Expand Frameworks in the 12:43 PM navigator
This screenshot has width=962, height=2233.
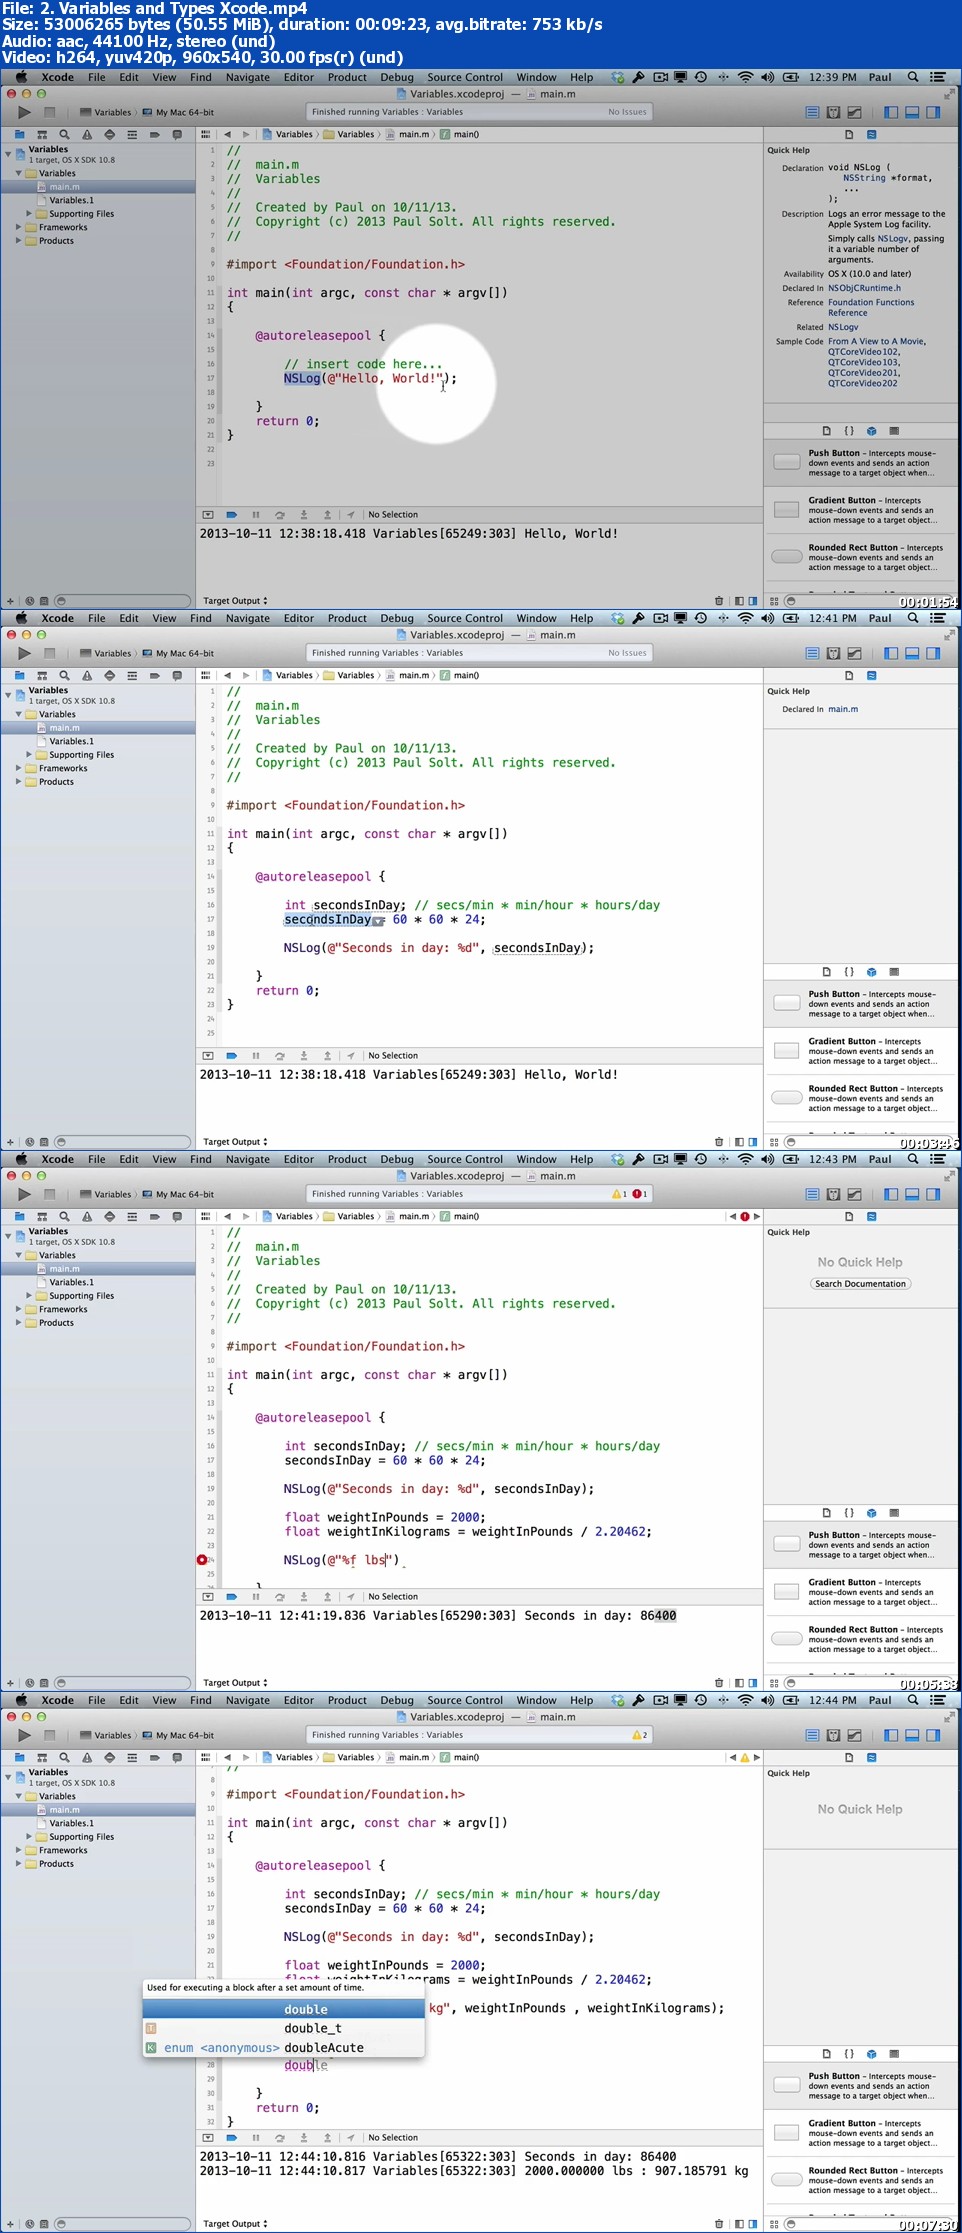[18, 1309]
